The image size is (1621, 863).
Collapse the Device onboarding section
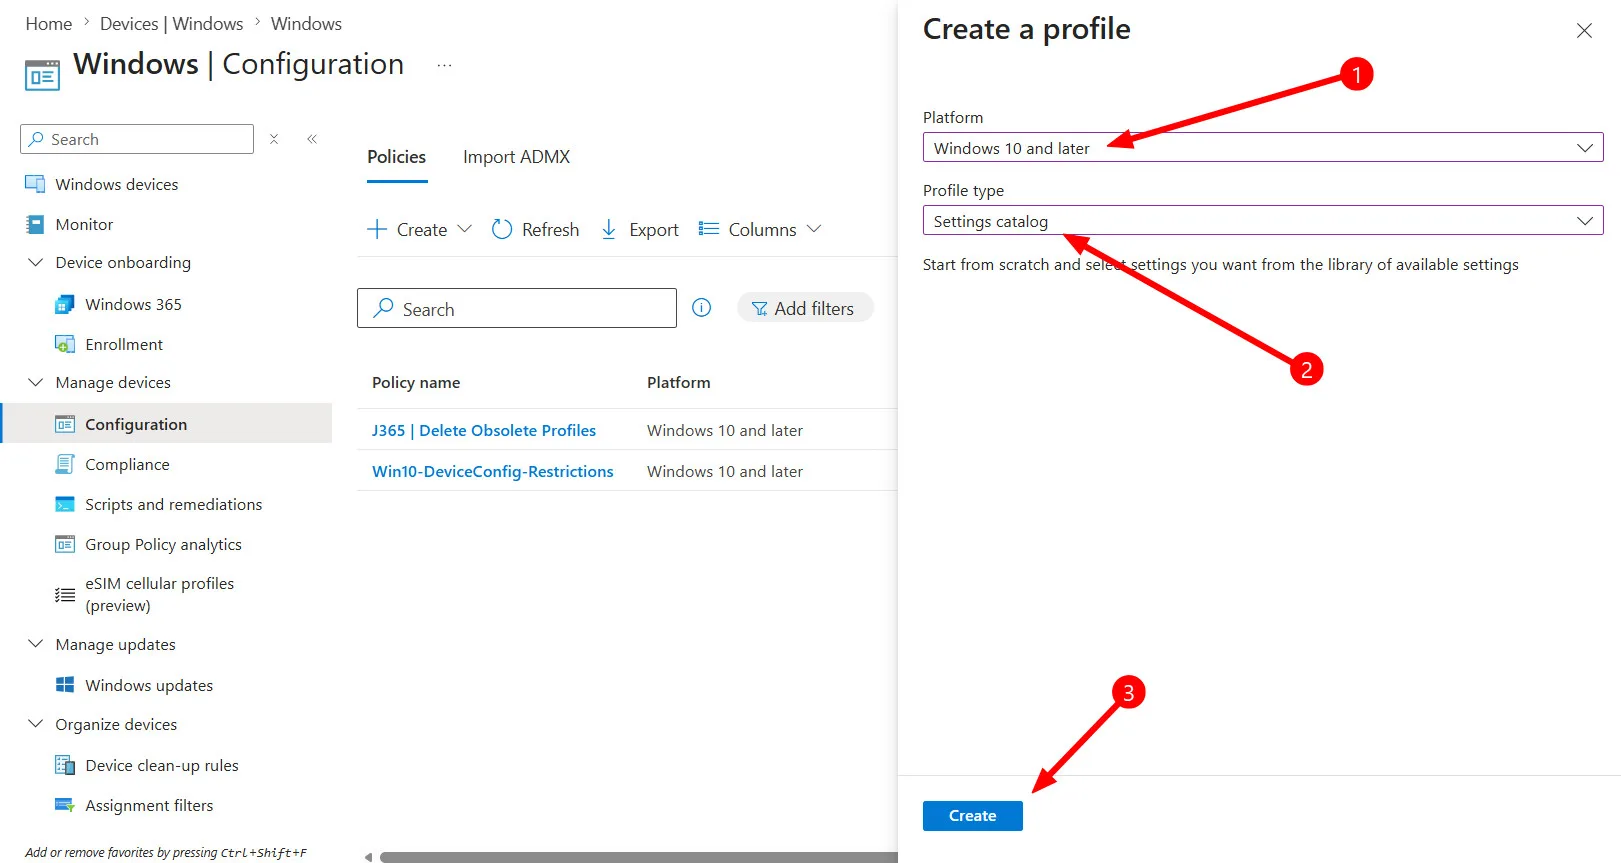[36, 262]
